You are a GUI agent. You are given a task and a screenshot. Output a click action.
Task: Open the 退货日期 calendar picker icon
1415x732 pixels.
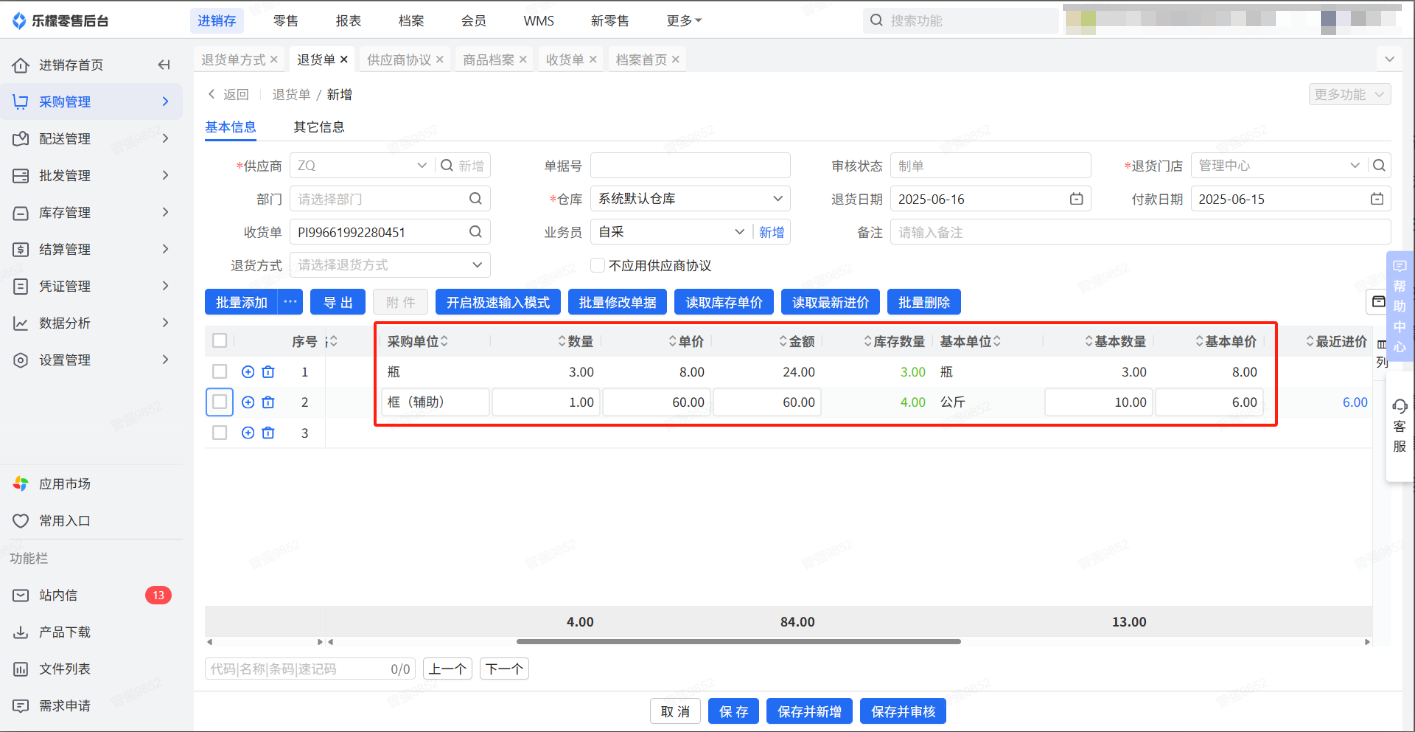pyautogui.click(x=1076, y=199)
